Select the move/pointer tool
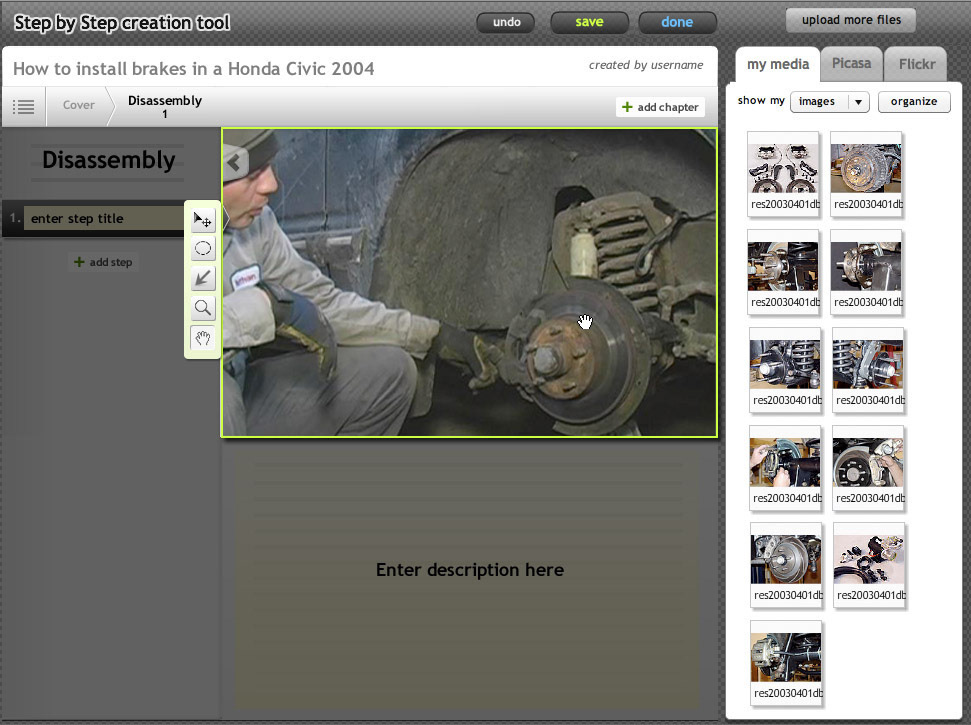971x725 pixels. click(202, 220)
